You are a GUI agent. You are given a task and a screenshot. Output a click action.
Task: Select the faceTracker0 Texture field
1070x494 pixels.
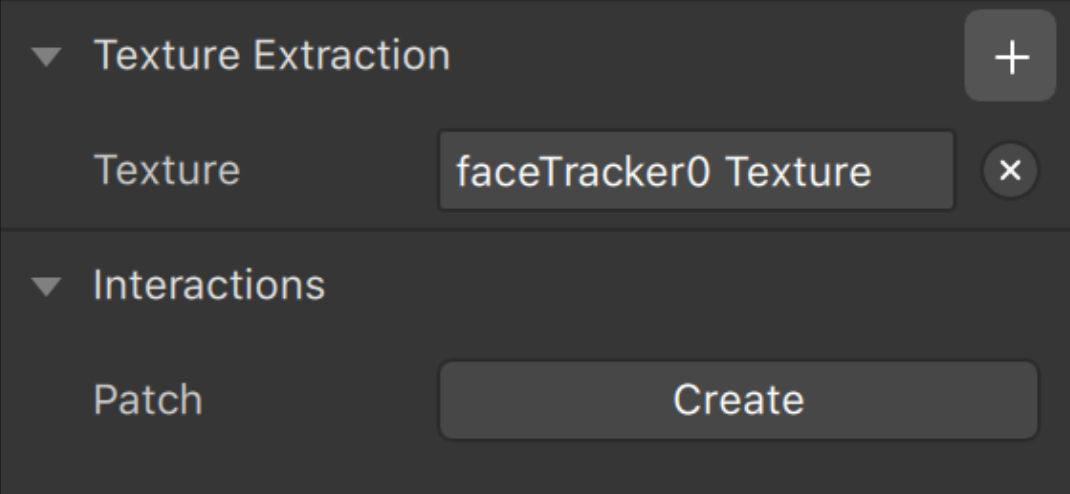(696, 171)
